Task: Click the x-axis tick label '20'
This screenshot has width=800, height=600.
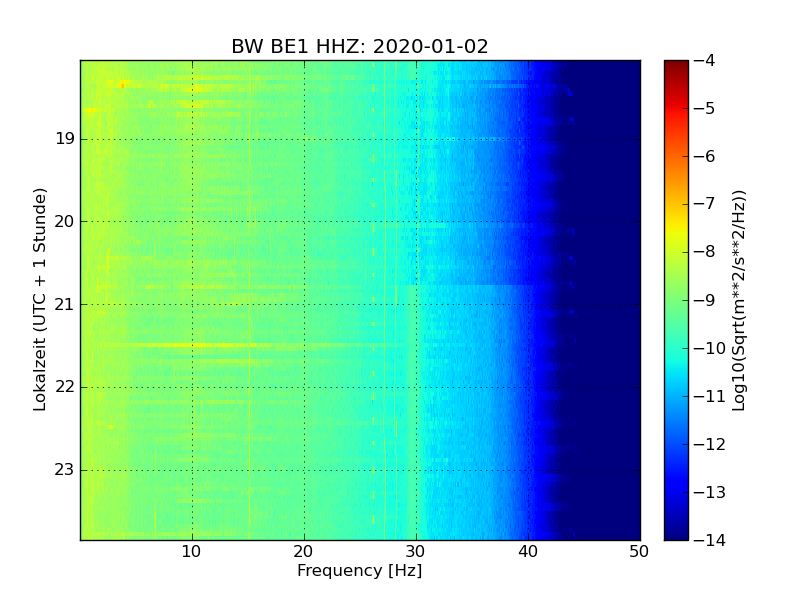Action: pos(304,552)
